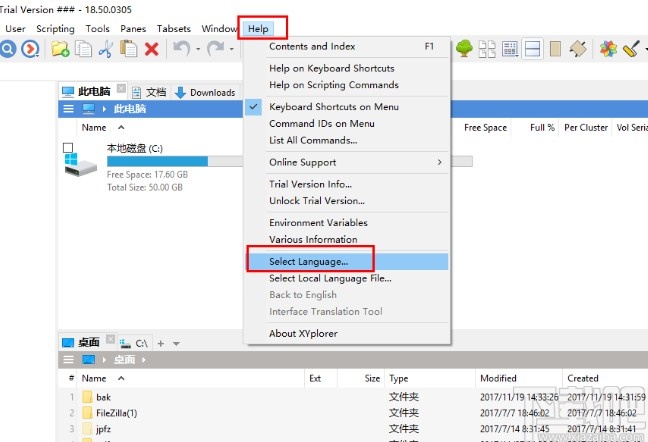648x442 pixels.
Task: Switch to the Downloads tab
Action: pos(205,92)
